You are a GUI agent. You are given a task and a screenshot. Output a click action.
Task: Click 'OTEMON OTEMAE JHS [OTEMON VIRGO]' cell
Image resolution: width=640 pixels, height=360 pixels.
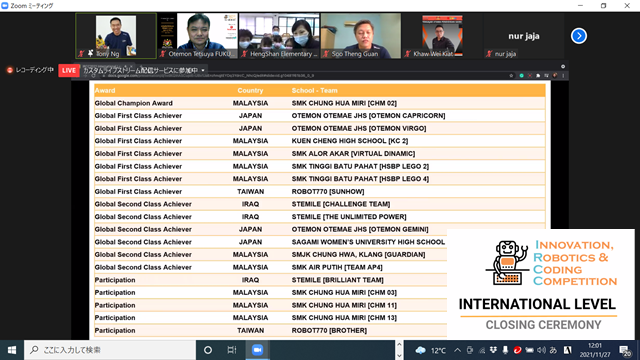[359, 129]
